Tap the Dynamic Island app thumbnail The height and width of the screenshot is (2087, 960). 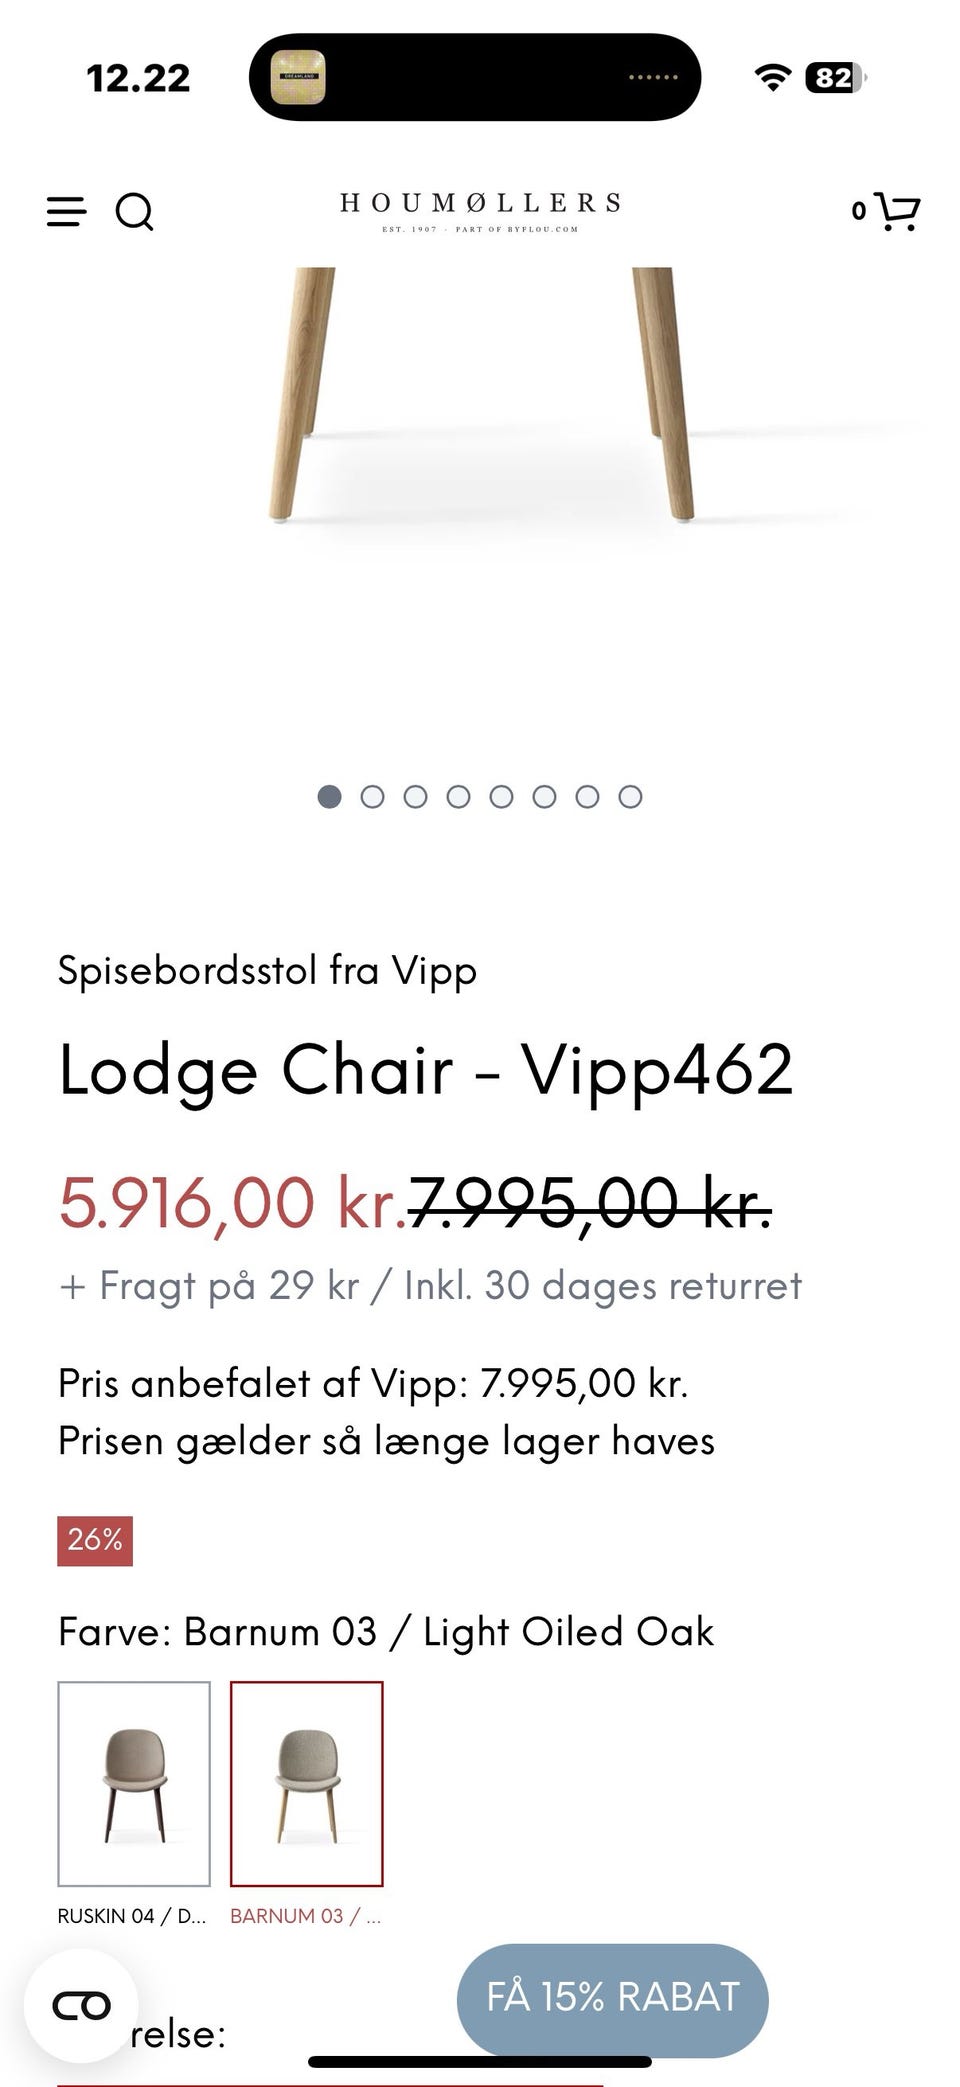pyautogui.click(x=298, y=77)
